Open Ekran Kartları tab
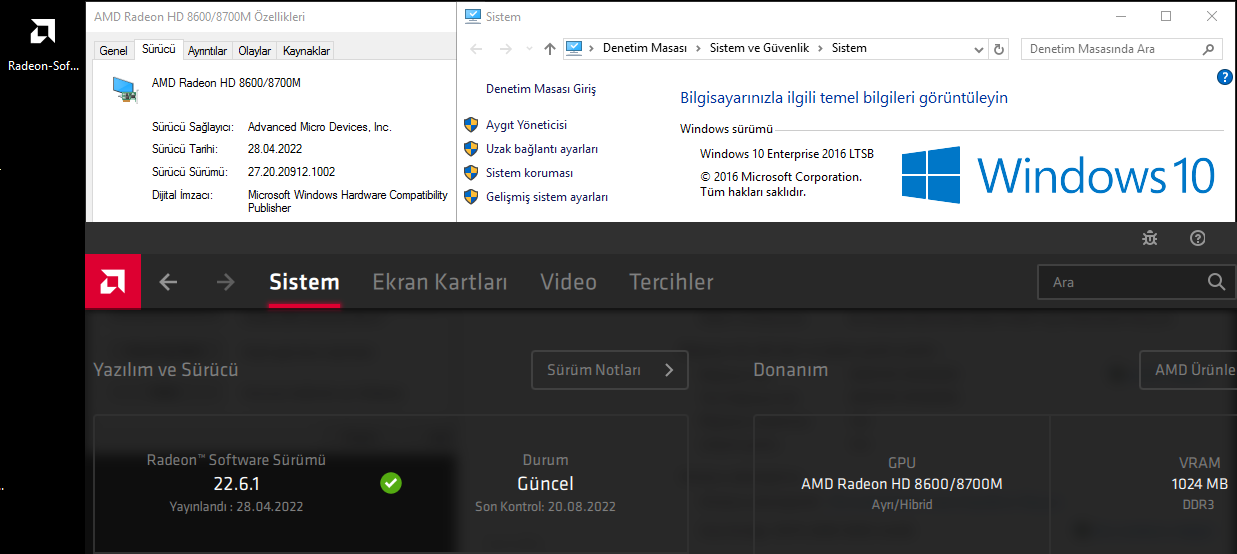Viewport: 1237px width, 554px height. (x=440, y=282)
